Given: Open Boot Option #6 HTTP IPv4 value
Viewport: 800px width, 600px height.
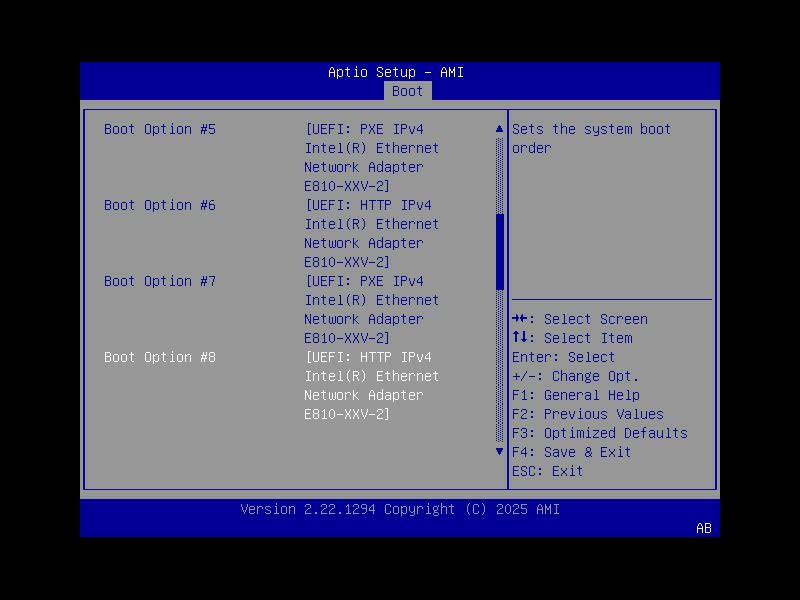Looking at the screenshot, I should (371, 234).
